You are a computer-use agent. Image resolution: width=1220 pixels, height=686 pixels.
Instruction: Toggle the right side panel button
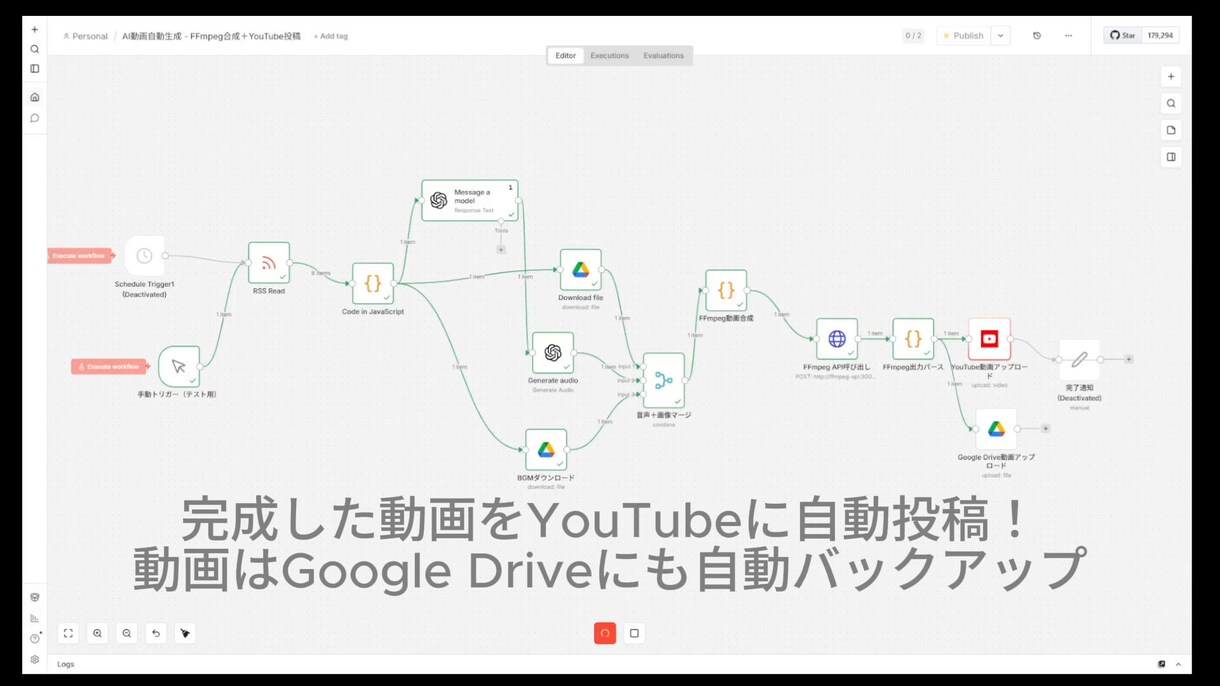point(1171,157)
